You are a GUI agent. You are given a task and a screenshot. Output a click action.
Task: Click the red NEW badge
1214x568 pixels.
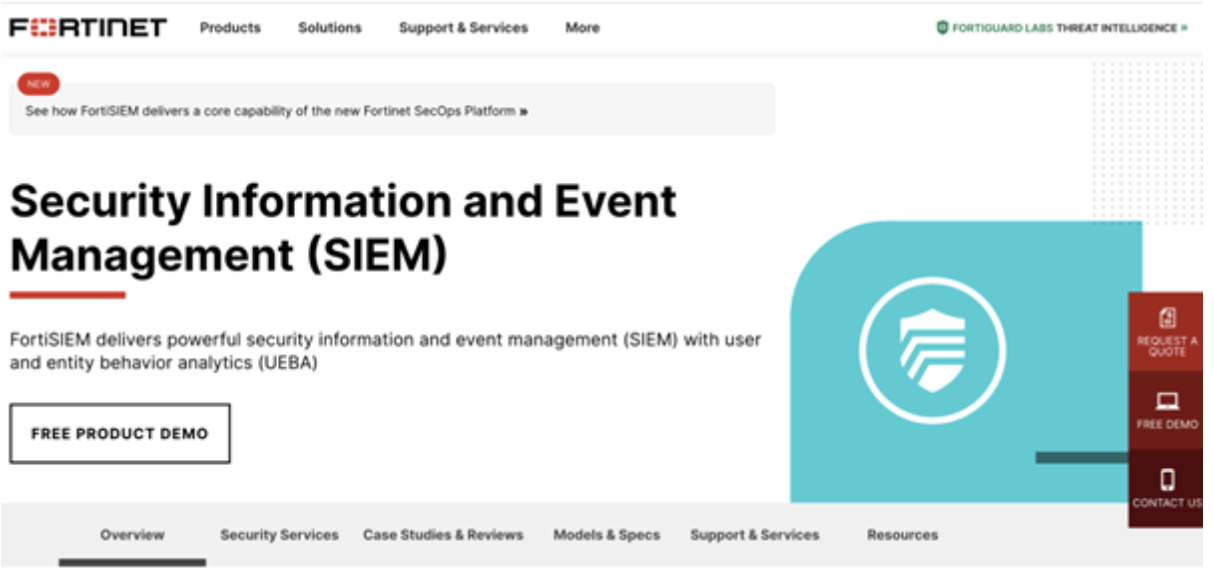coord(38,85)
